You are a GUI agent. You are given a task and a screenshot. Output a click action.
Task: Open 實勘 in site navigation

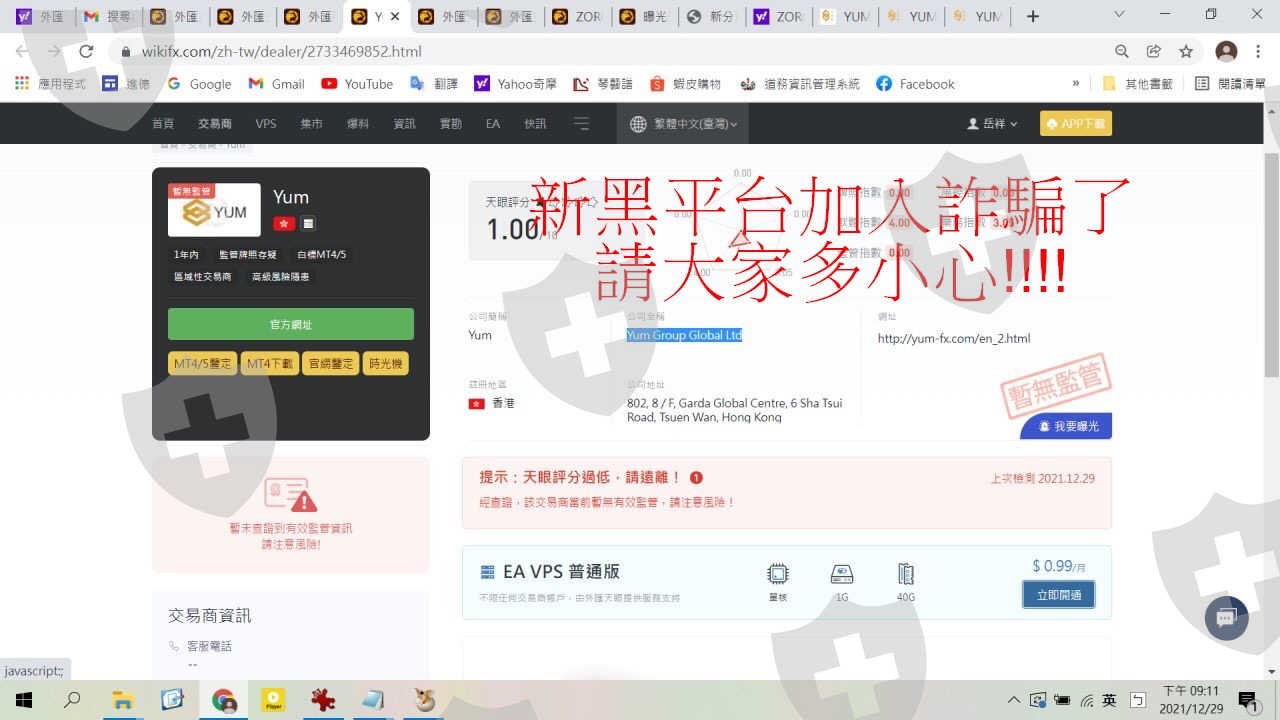[451, 124]
